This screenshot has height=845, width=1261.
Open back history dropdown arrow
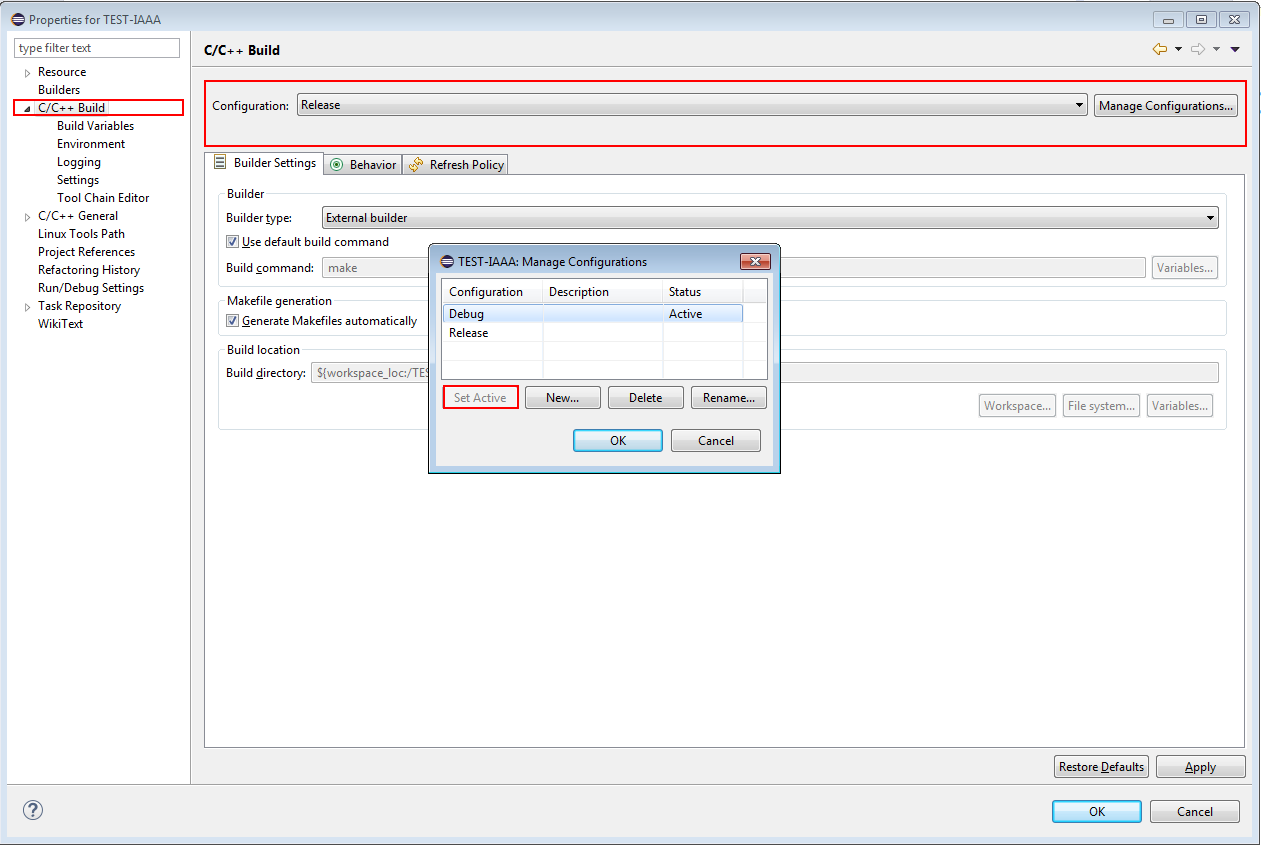pyautogui.click(x=1178, y=49)
